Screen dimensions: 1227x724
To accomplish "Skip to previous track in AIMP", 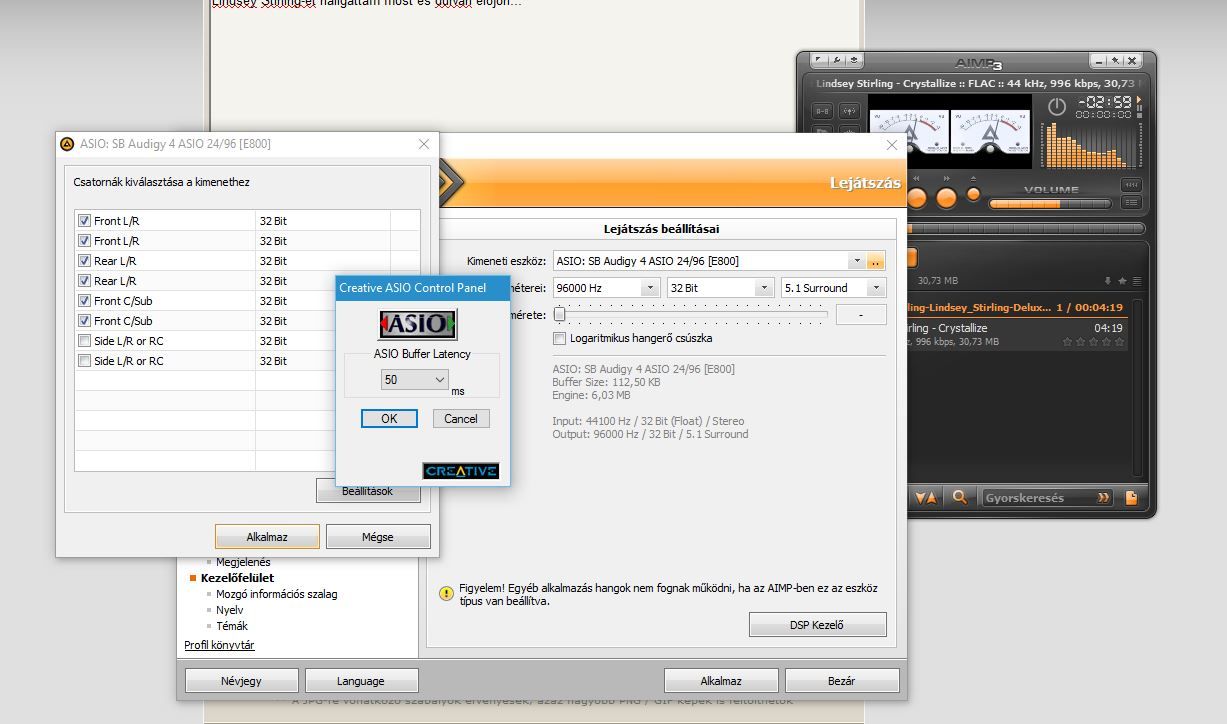I will 916,198.
